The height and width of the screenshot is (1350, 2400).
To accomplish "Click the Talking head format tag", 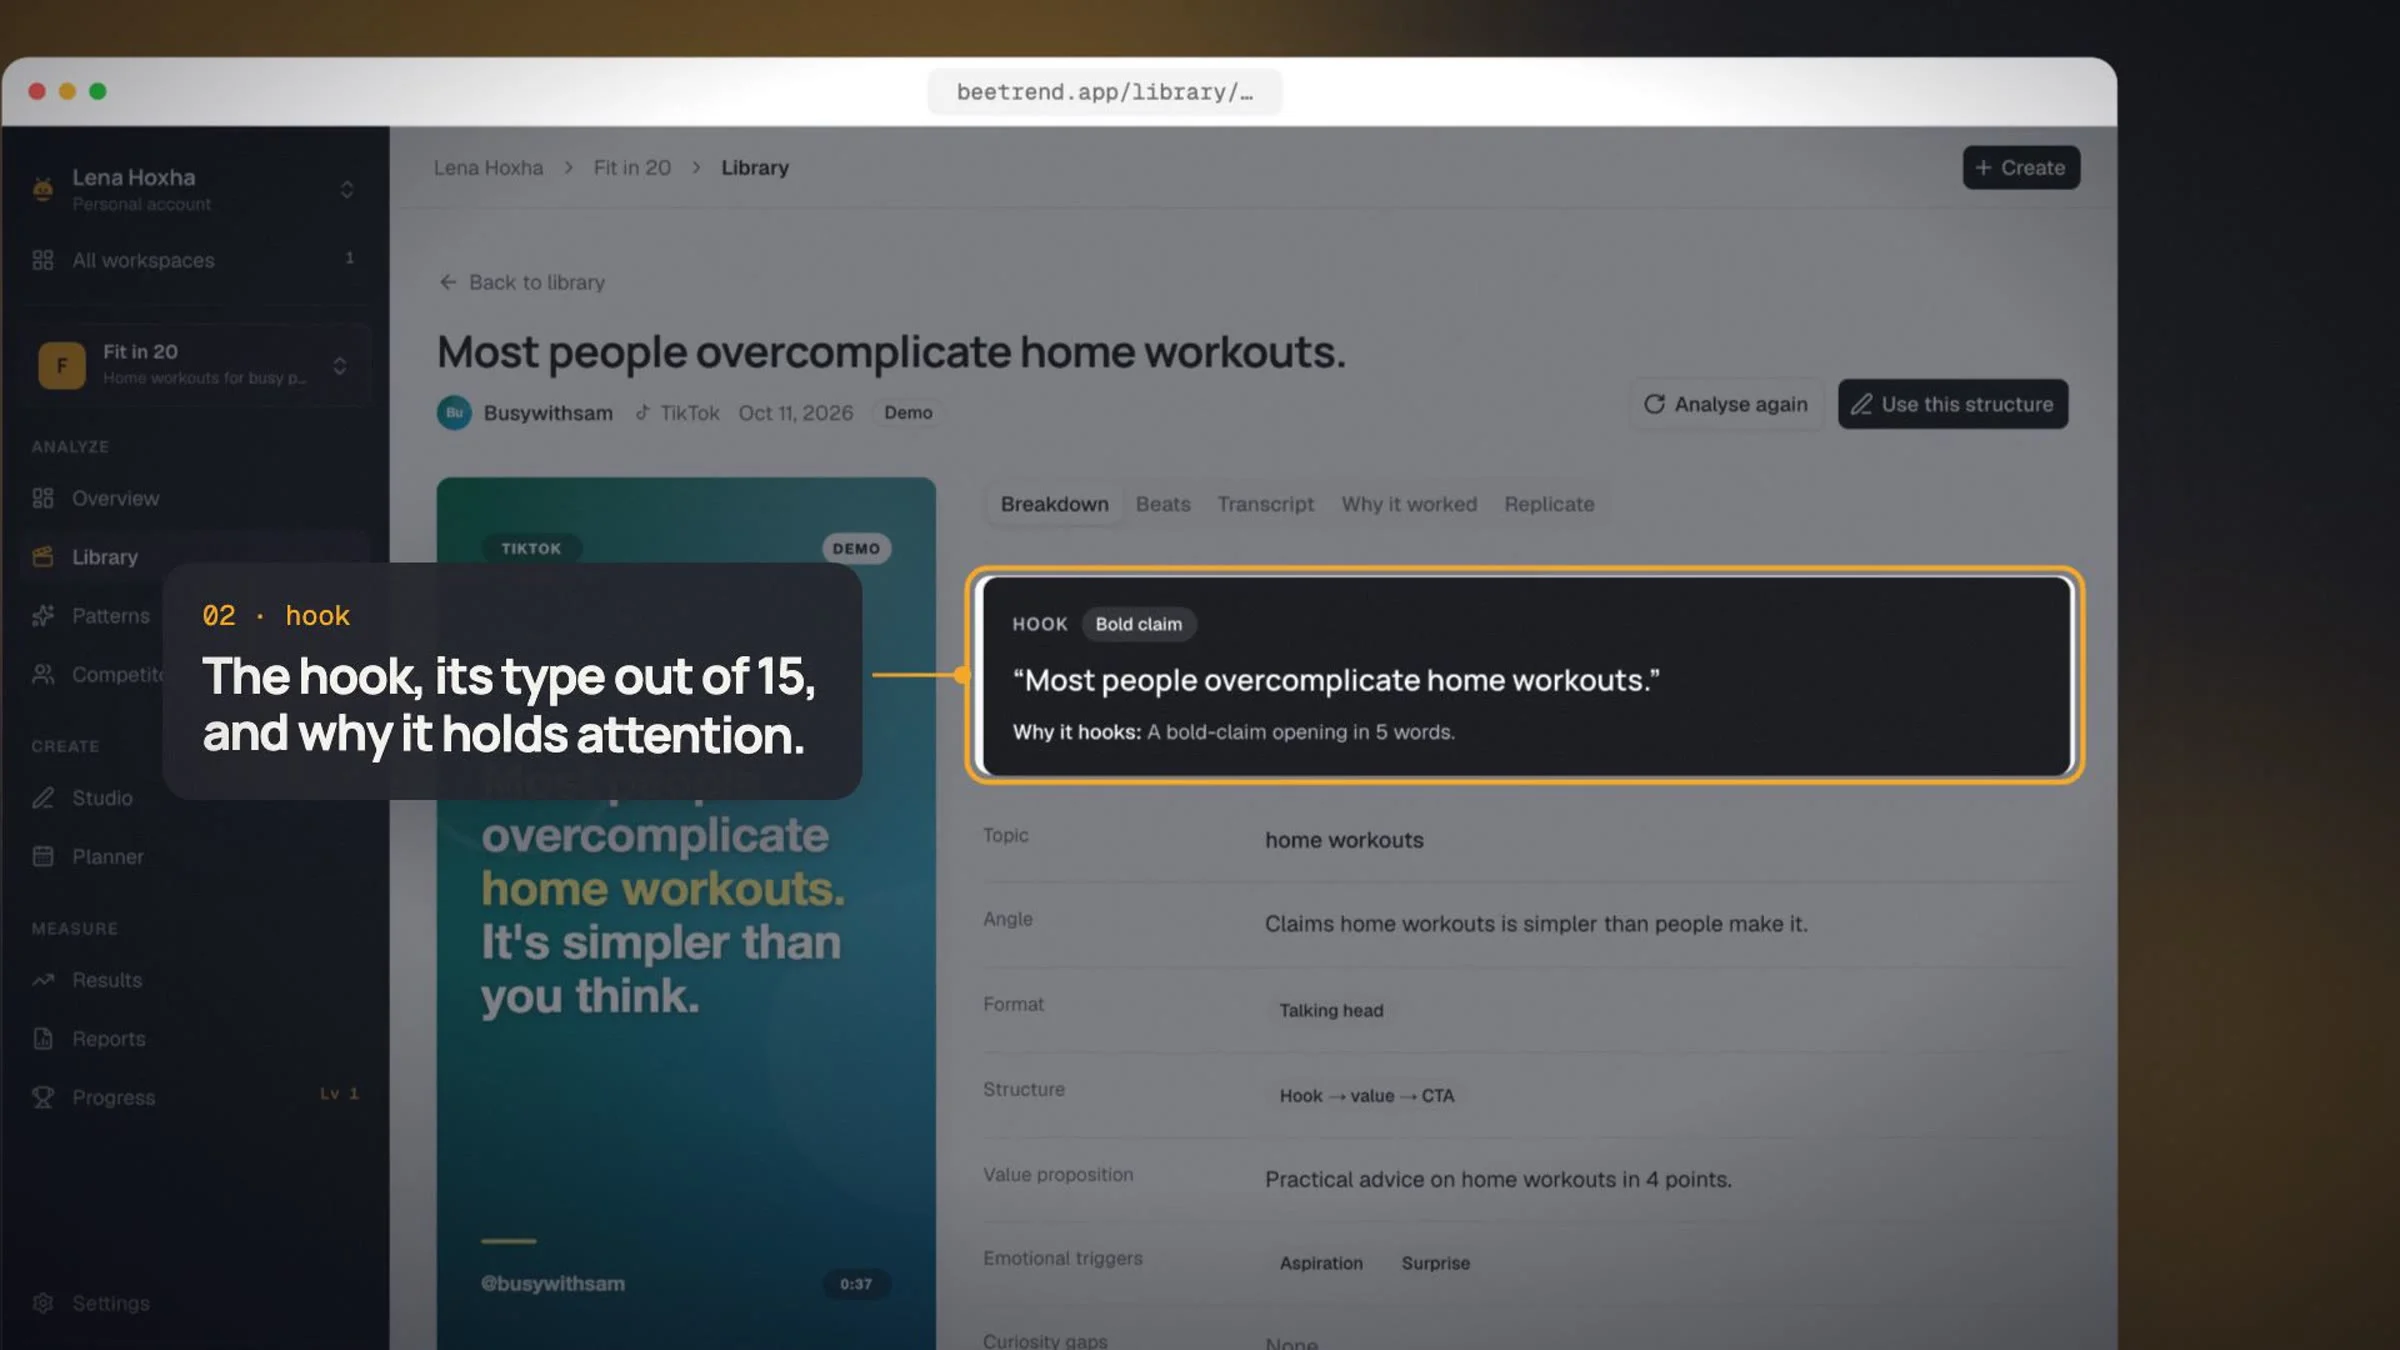I will click(x=1331, y=1011).
